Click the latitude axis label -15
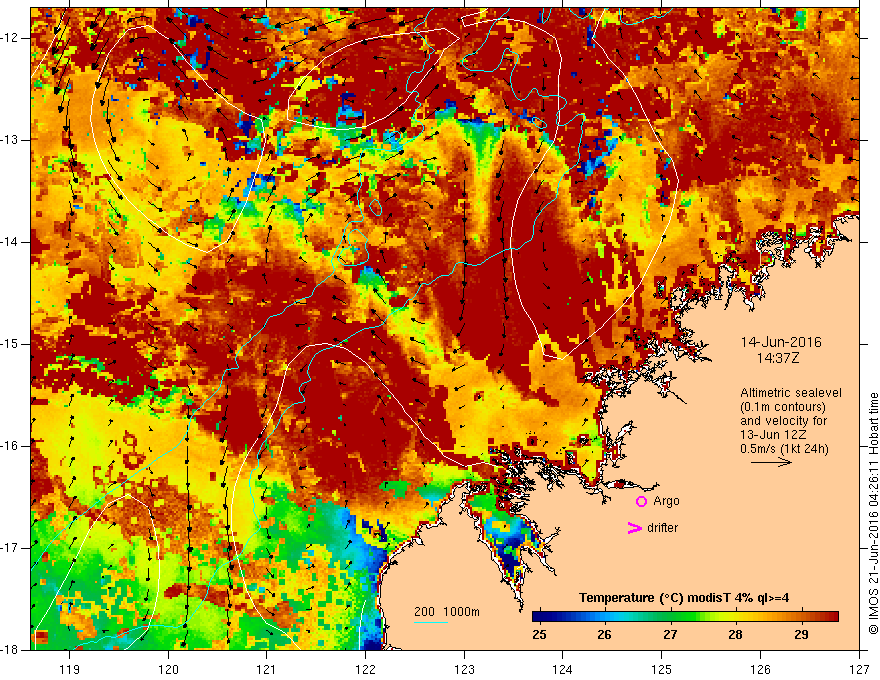The image size is (880, 680). click(11, 344)
